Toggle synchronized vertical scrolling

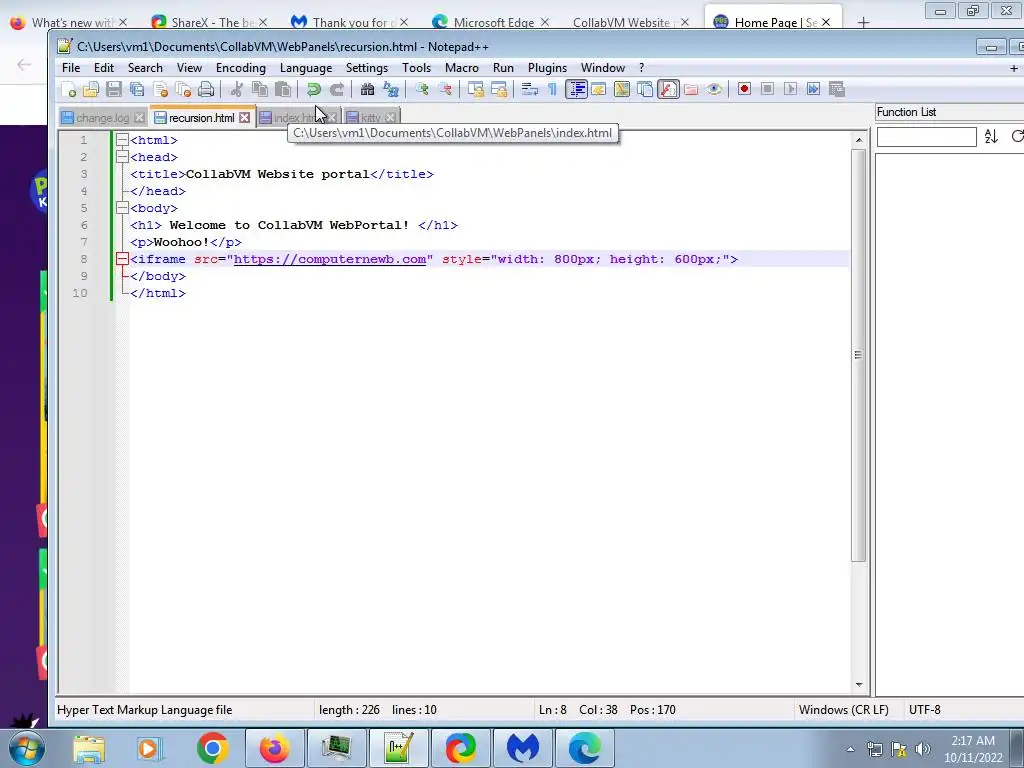475,89
